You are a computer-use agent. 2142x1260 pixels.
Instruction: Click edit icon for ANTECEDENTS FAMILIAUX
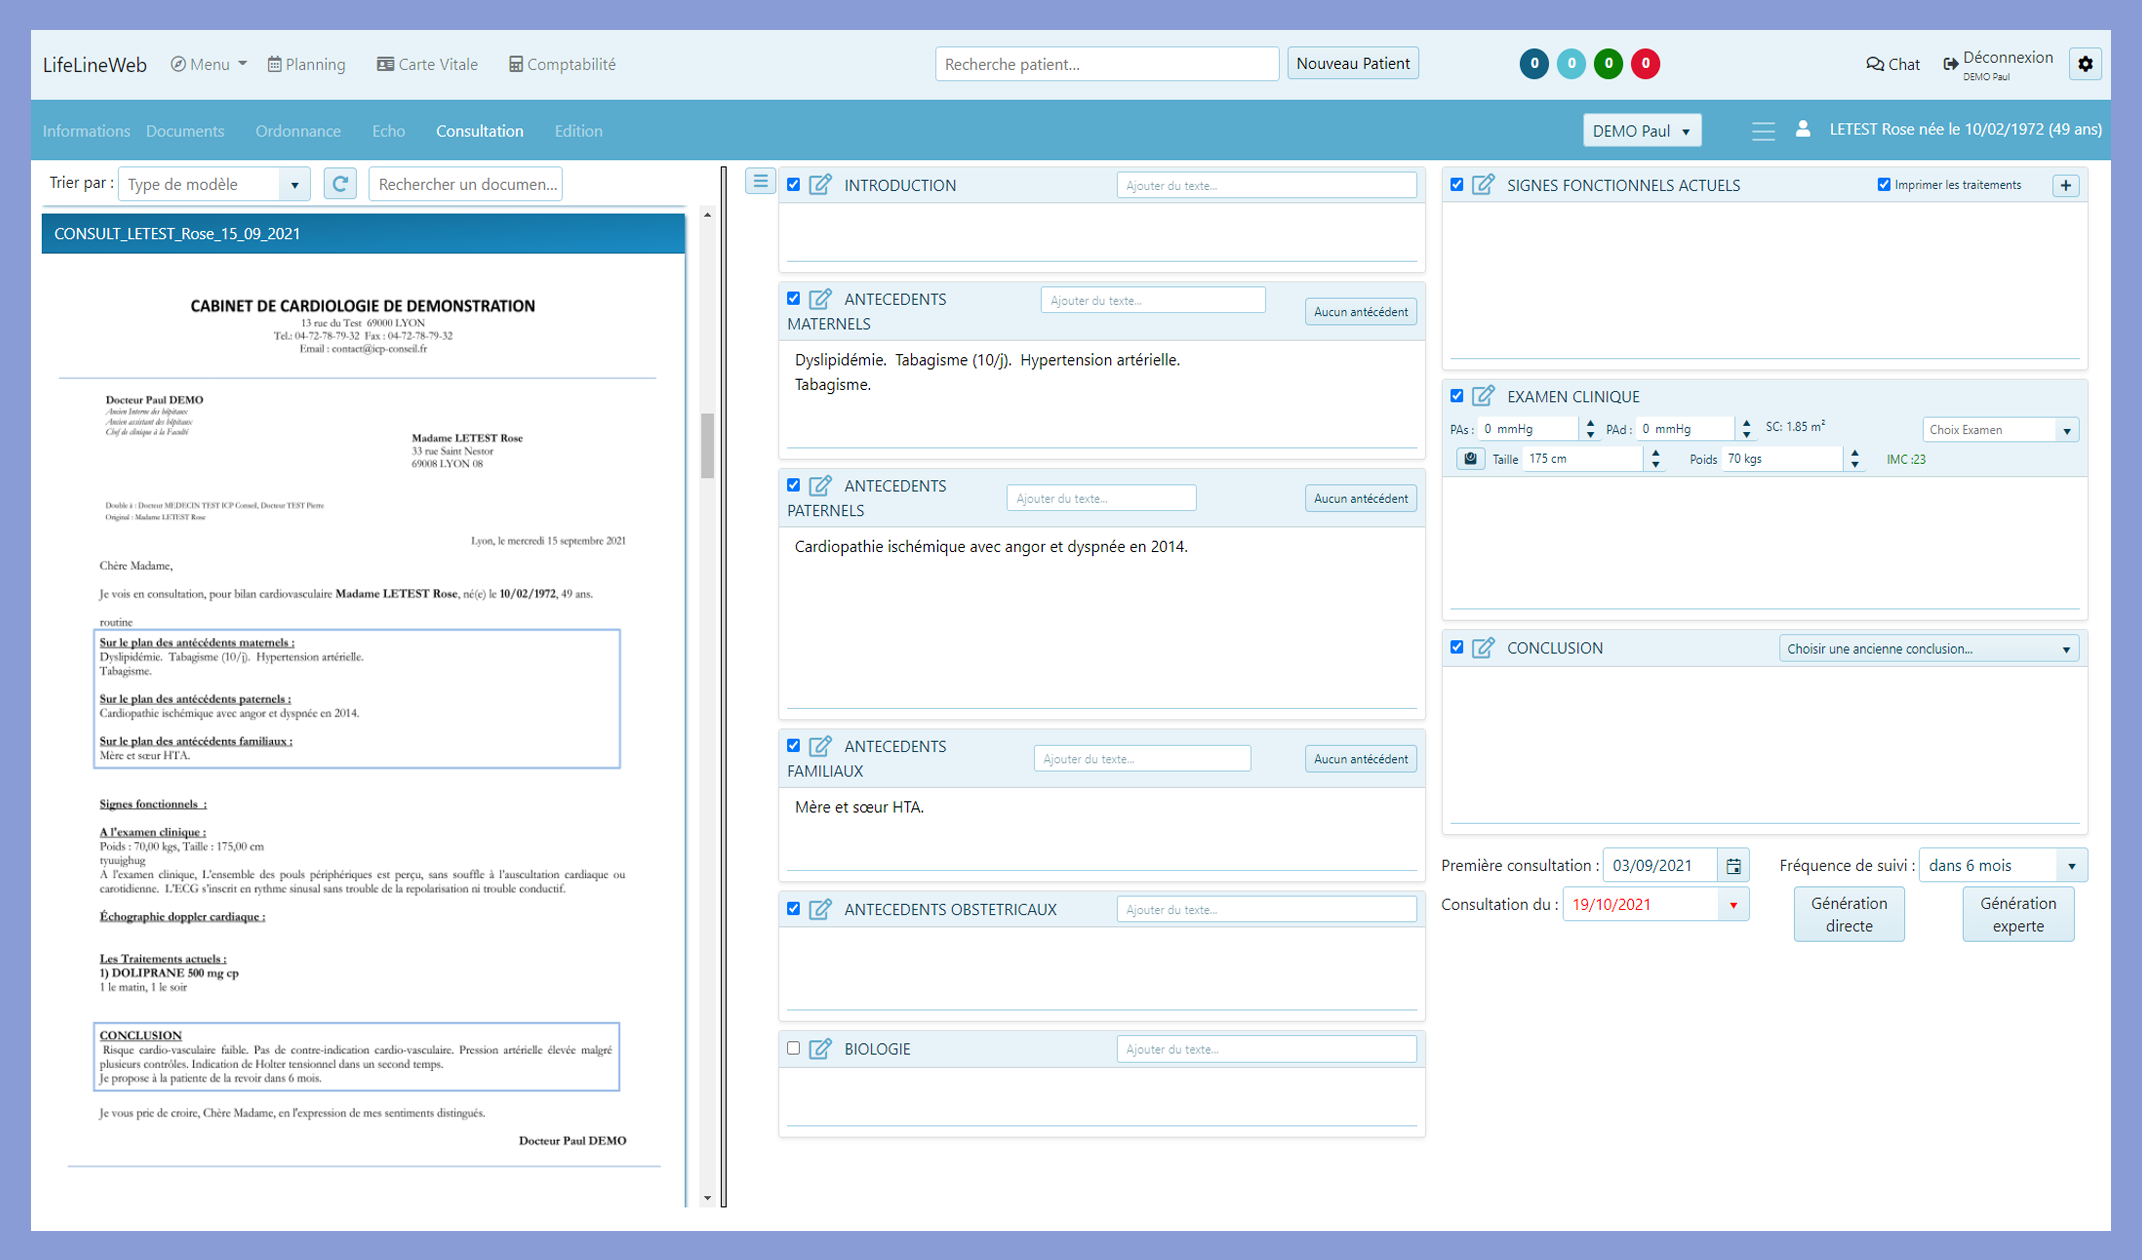click(x=820, y=746)
